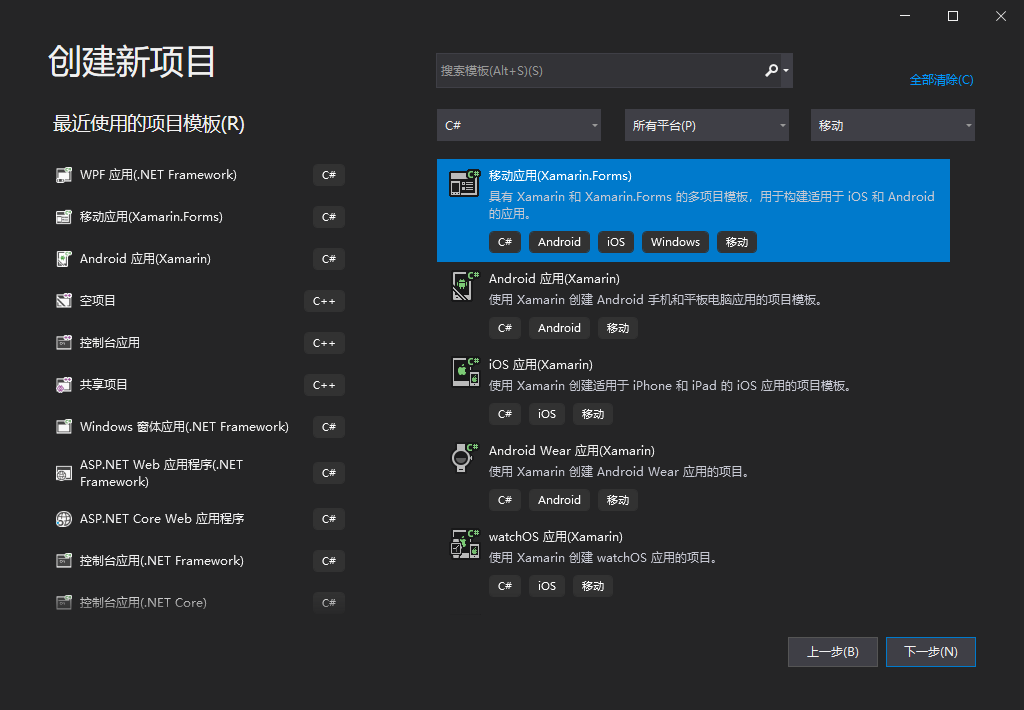This screenshot has width=1024, height=710.
Task: Click the 搜索模板 search input field
Action: [x=599, y=71]
